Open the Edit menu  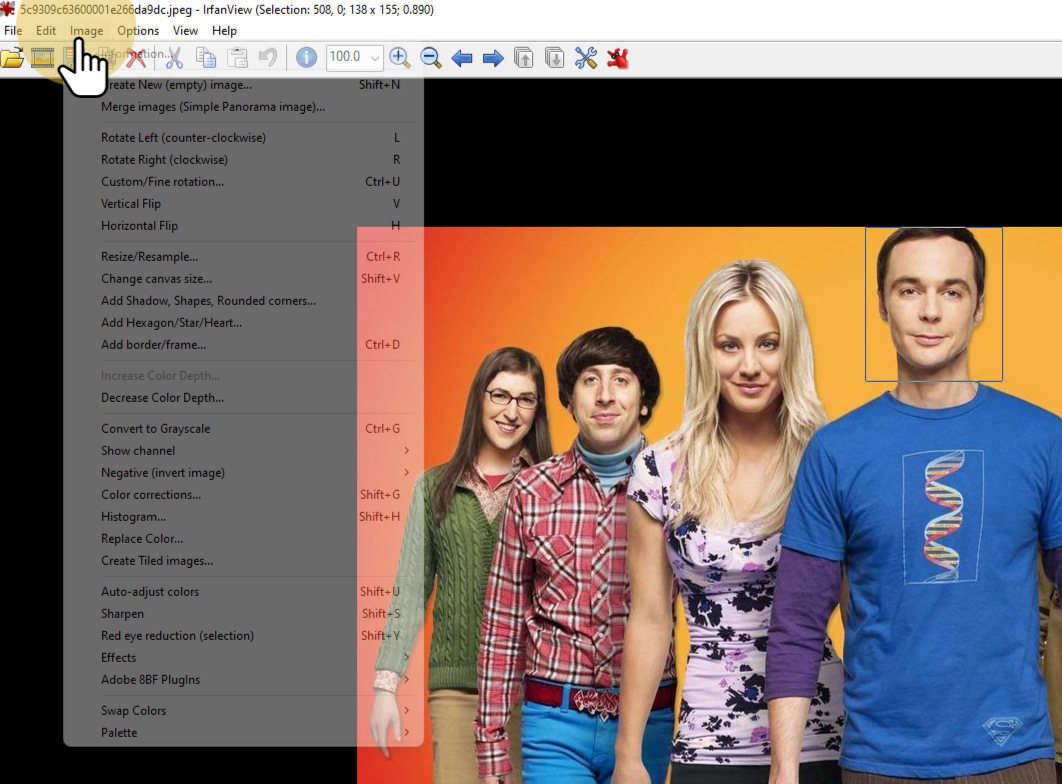pyautogui.click(x=46, y=30)
